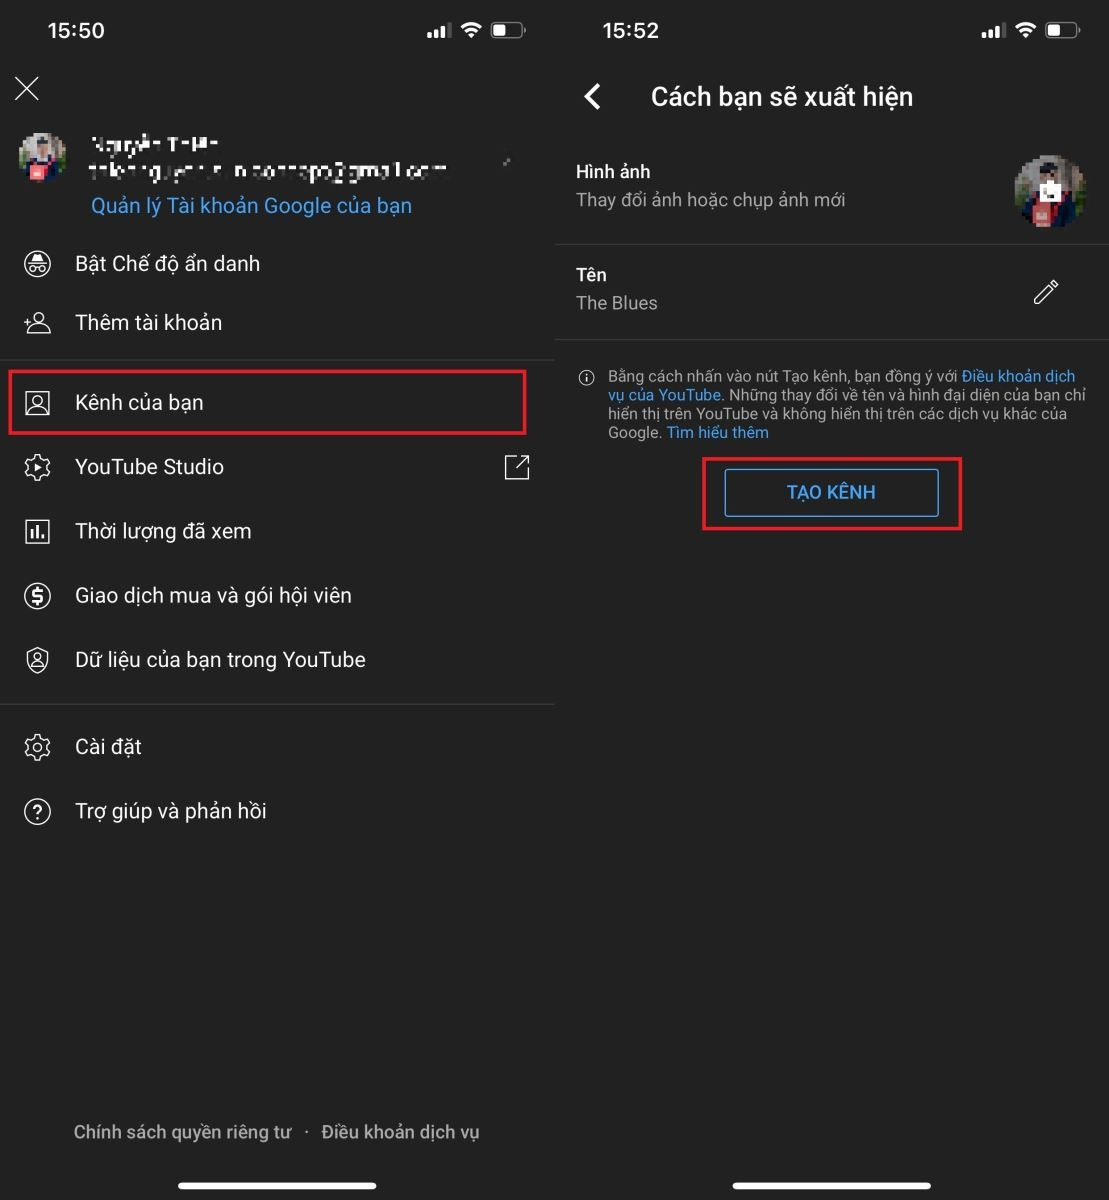Click the Tìm hiểu thêm link
The image size is (1109, 1200).
click(717, 432)
